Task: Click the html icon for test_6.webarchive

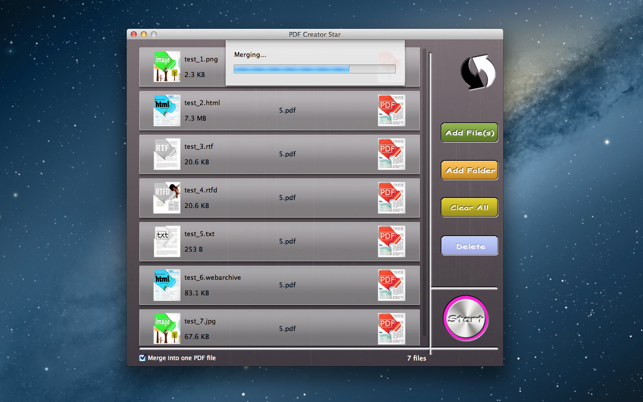Action: coord(167,285)
